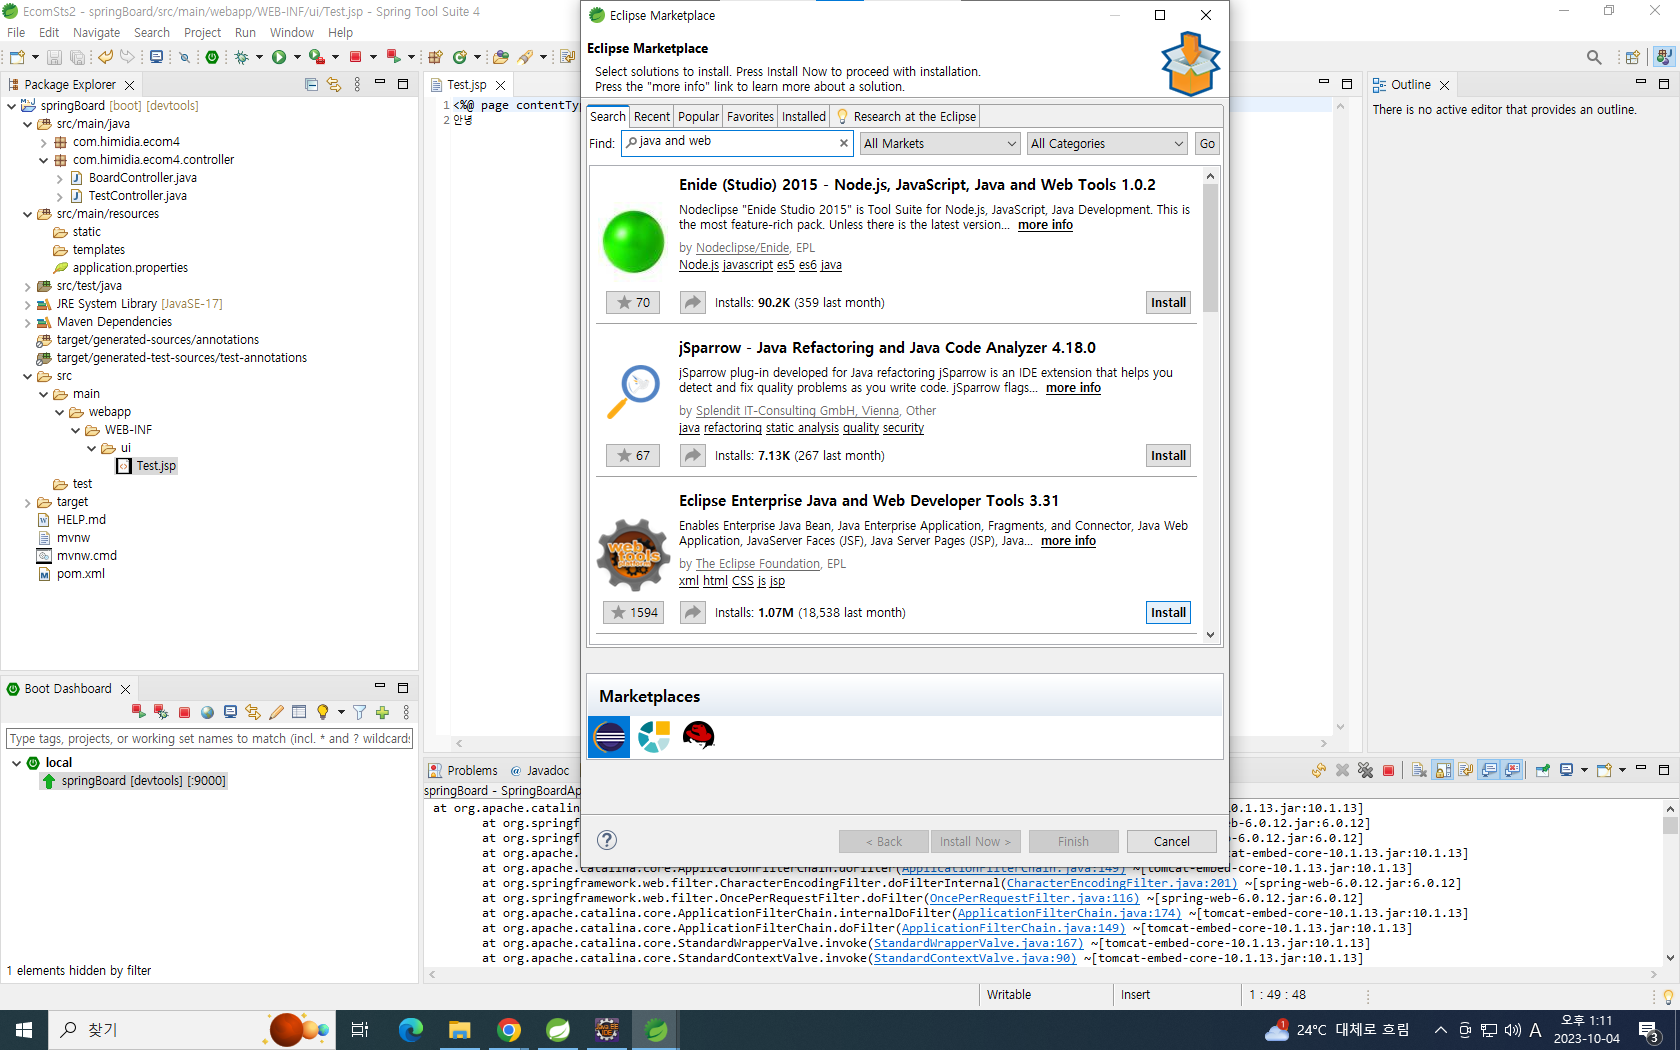
Task: Open the Project menu
Action: tap(202, 32)
